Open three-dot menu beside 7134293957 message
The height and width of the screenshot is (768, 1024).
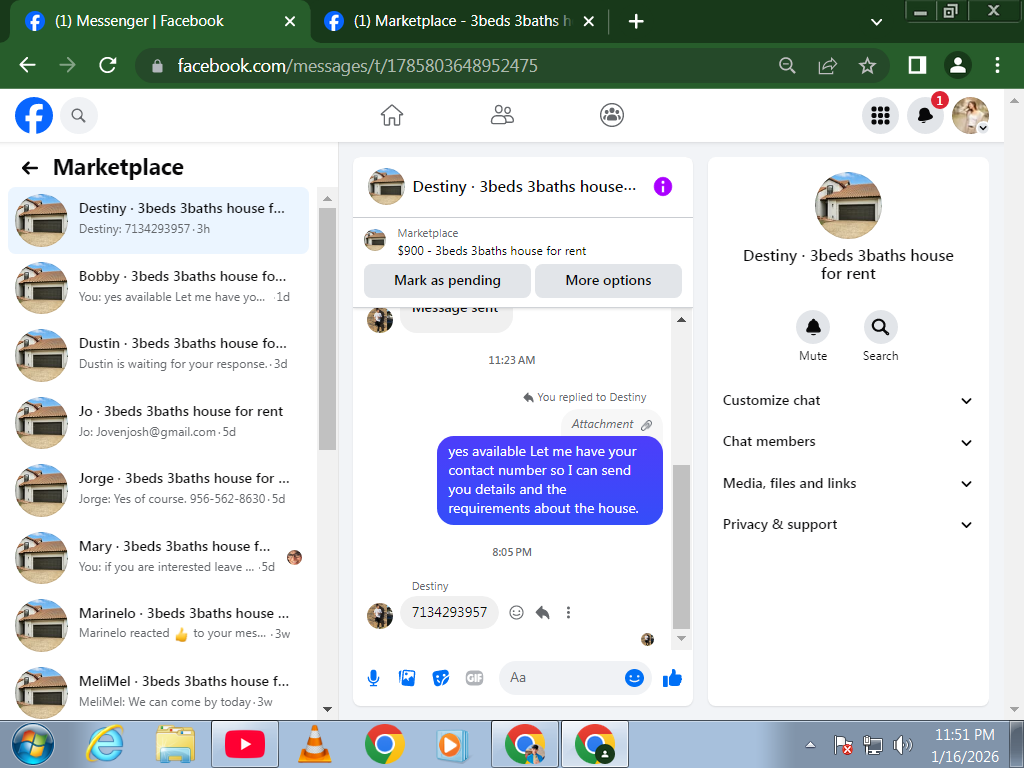point(568,613)
